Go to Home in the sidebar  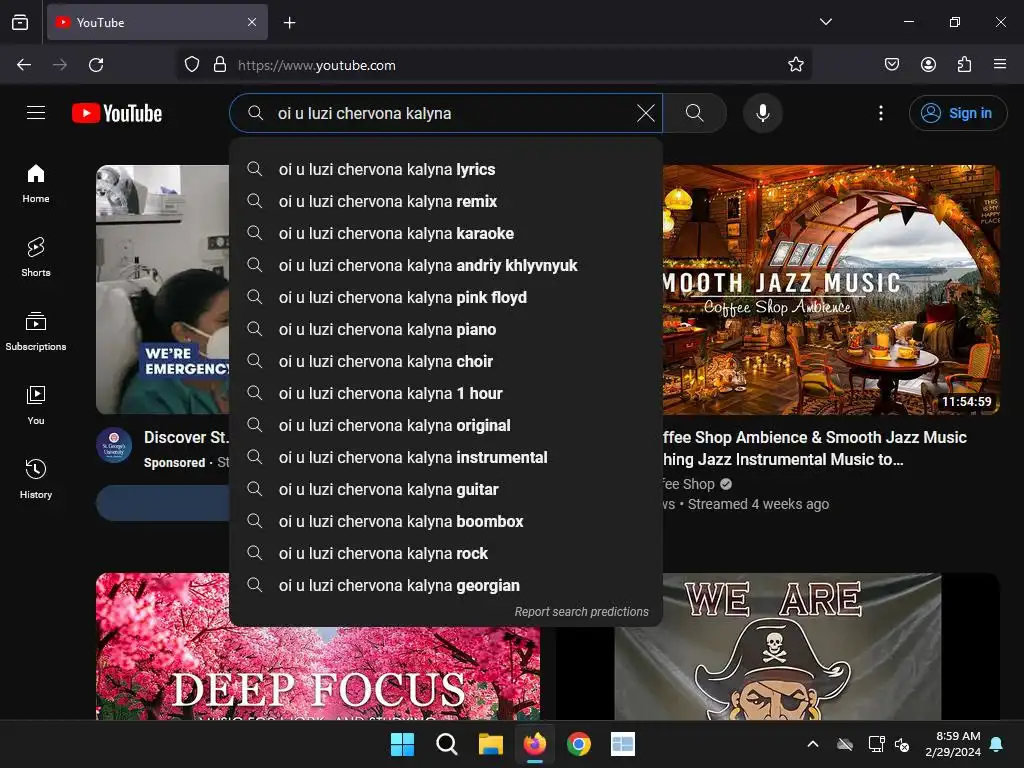coord(36,184)
